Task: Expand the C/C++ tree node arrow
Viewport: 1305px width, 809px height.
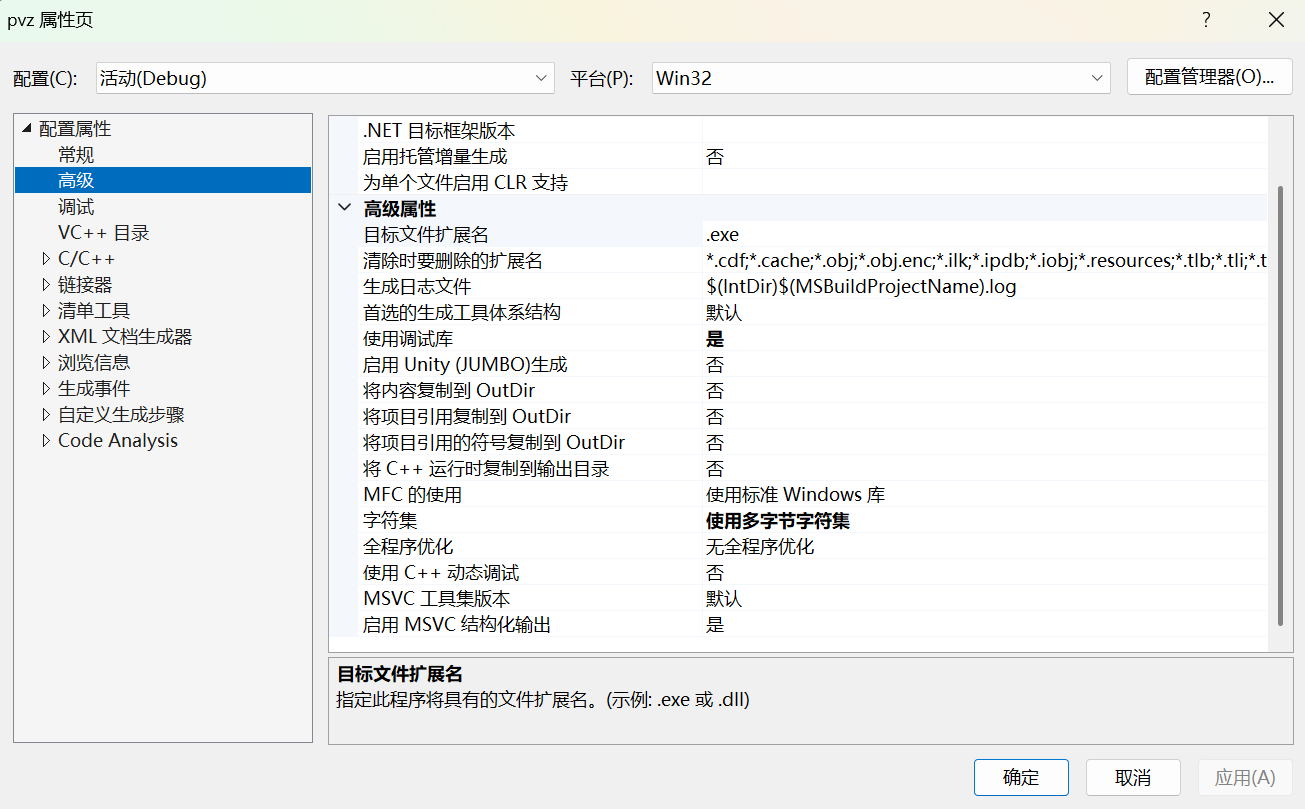Action: coord(46,259)
